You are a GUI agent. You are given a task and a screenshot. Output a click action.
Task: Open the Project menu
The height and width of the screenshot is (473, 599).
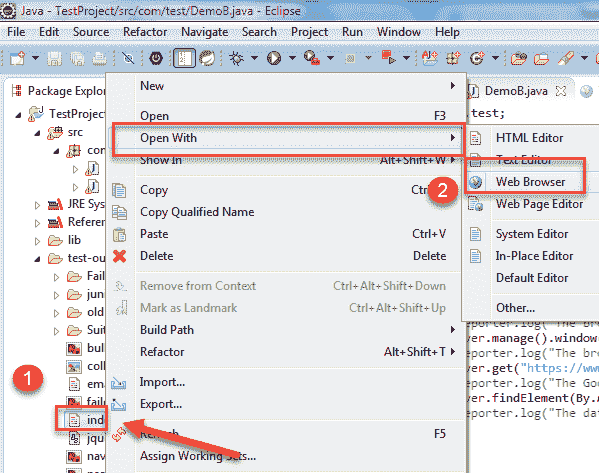tap(309, 32)
